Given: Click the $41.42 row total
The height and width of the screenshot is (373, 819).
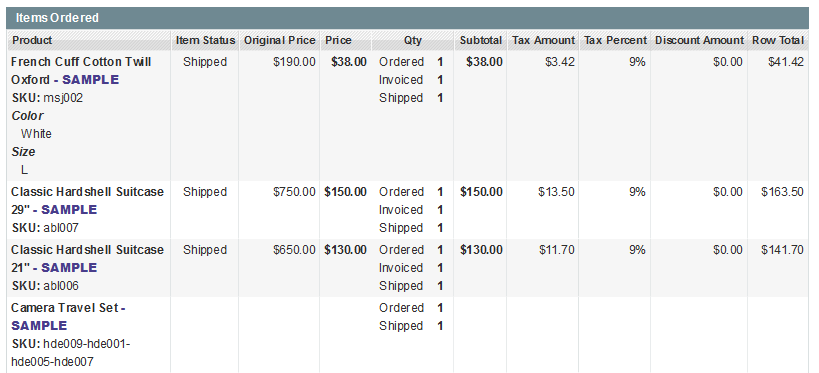Looking at the screenshot, I should coord(786,62).
